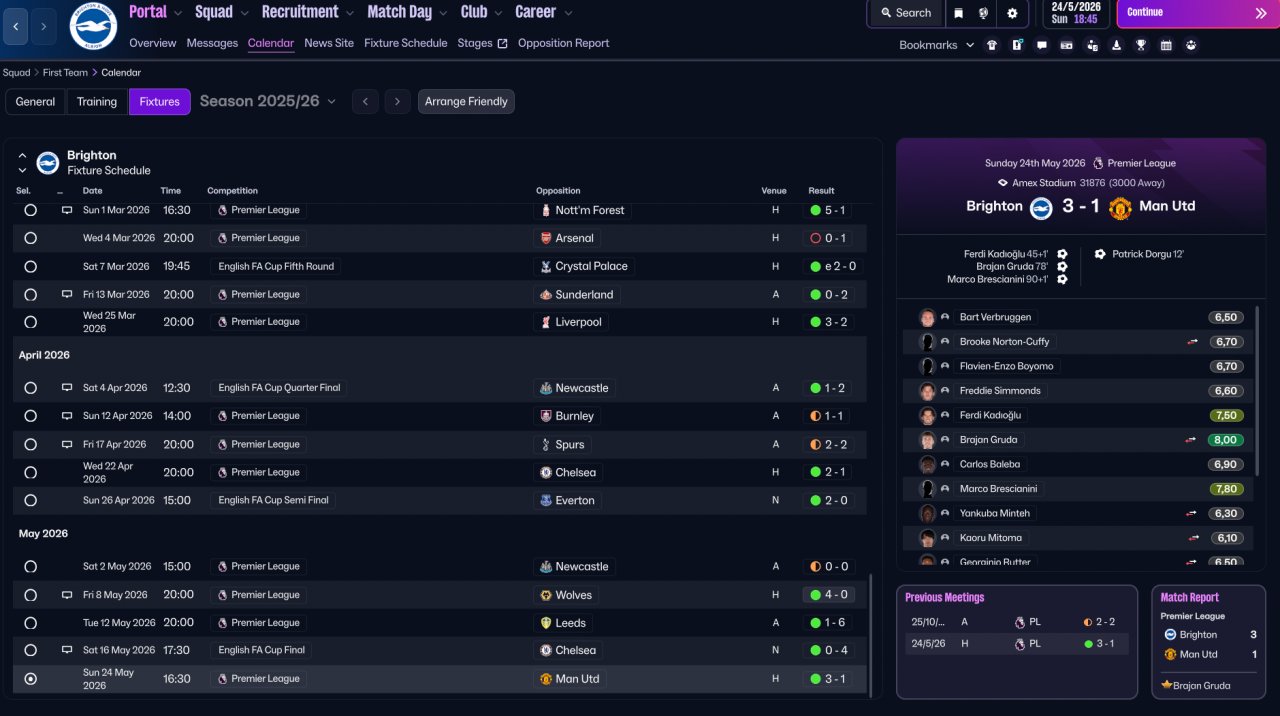
Task: Switch to the Overview tab
Action: click(153, 43)
